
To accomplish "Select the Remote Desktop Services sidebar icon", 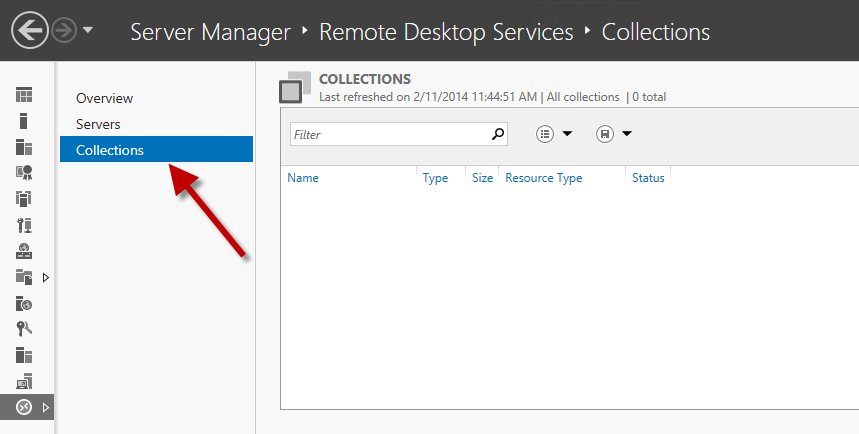I will 24,407.
